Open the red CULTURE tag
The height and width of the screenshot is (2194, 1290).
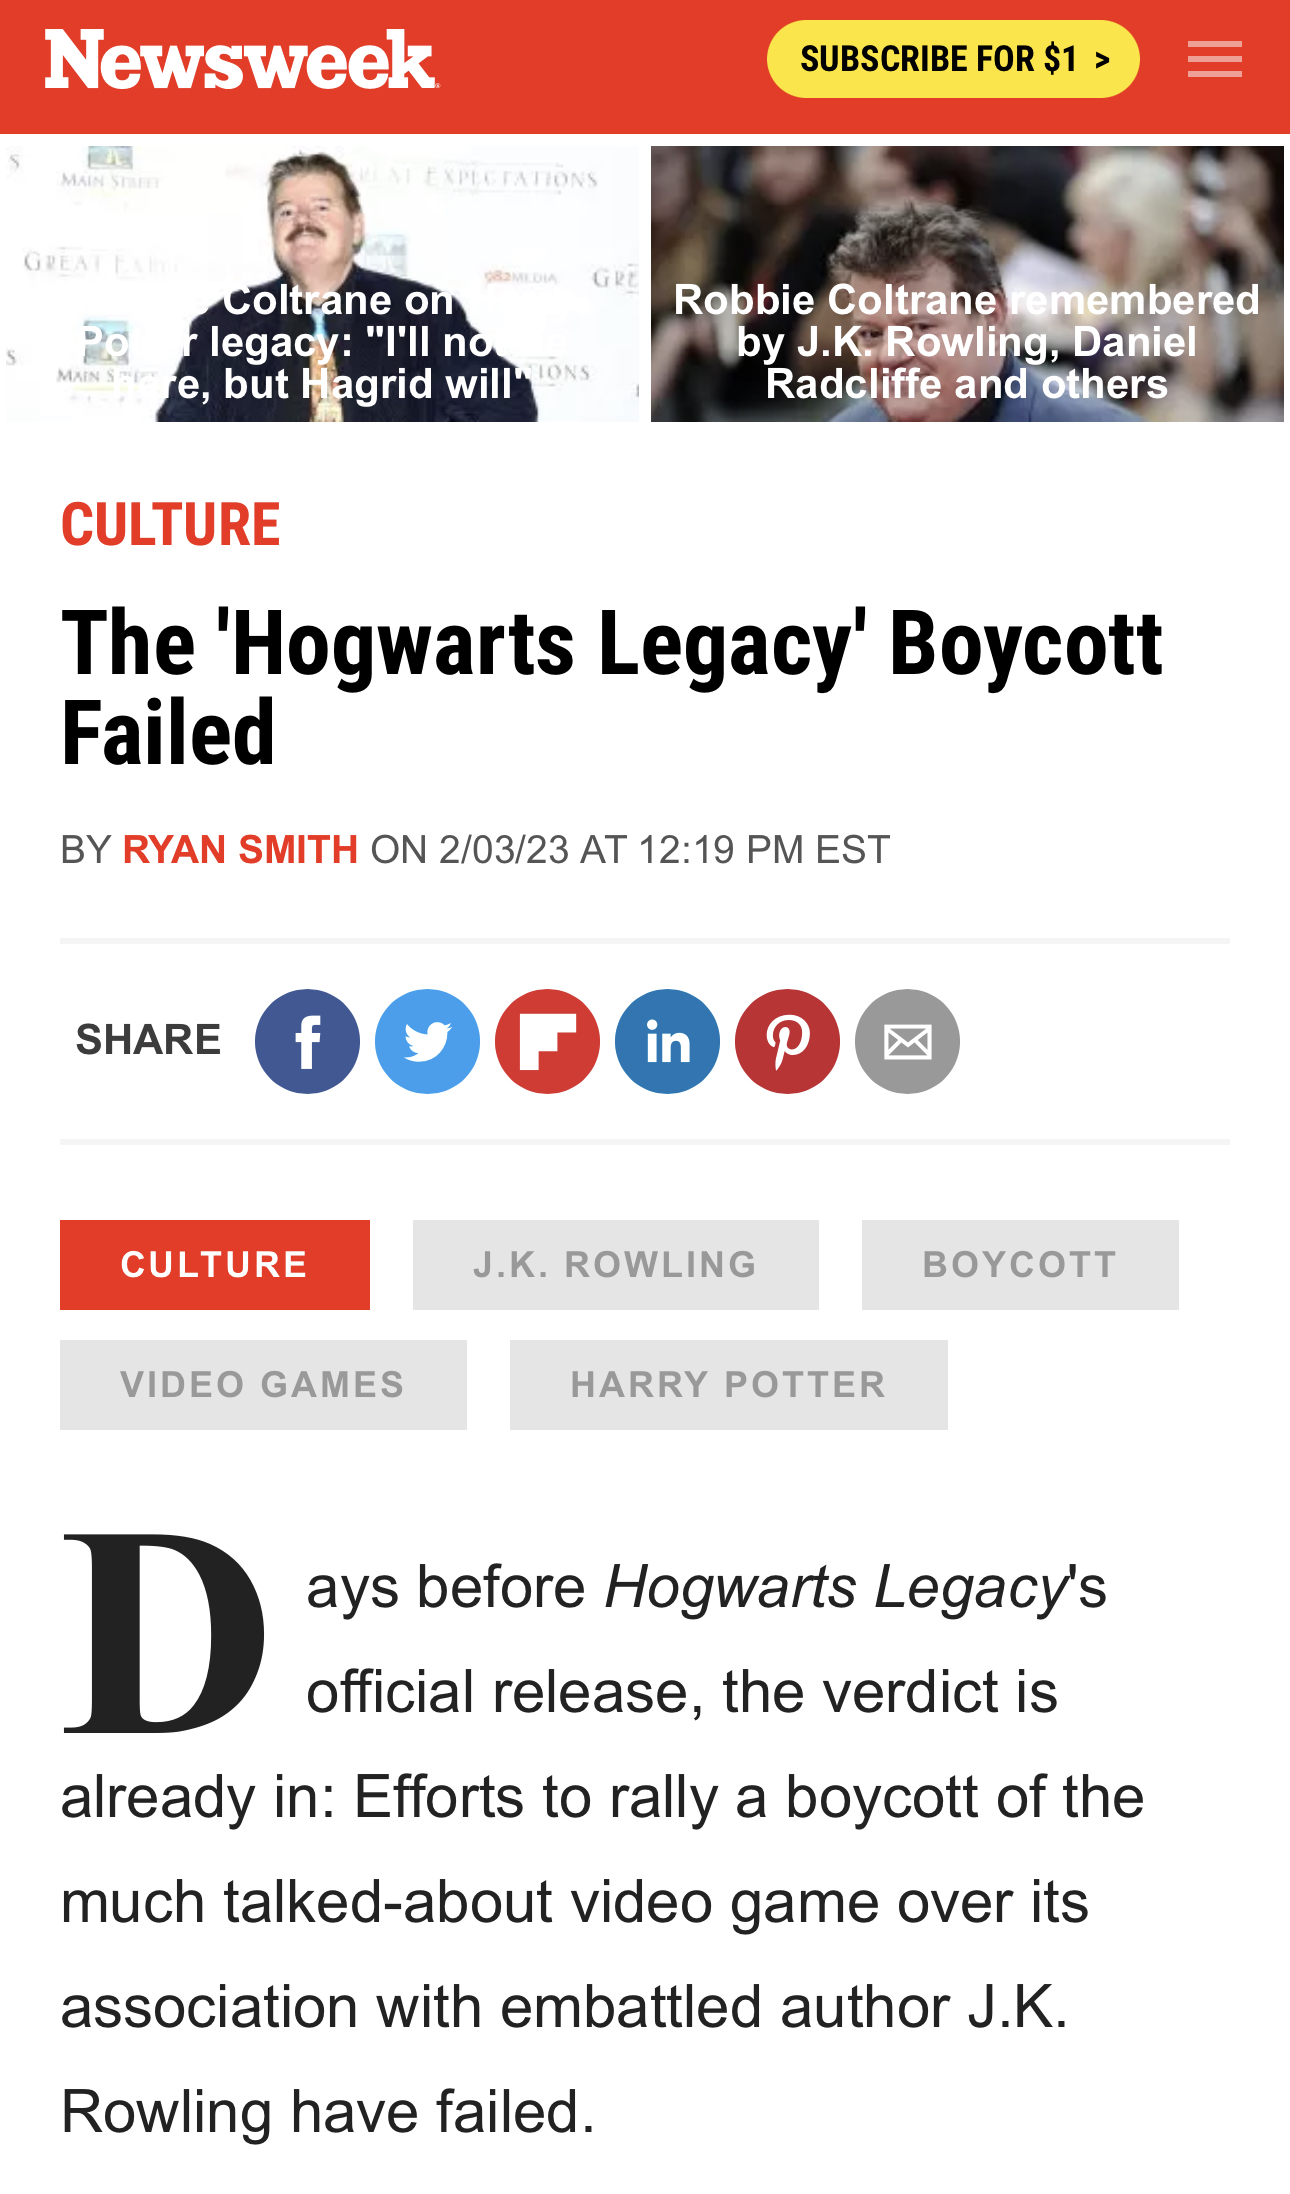[x=215, y=1265]
